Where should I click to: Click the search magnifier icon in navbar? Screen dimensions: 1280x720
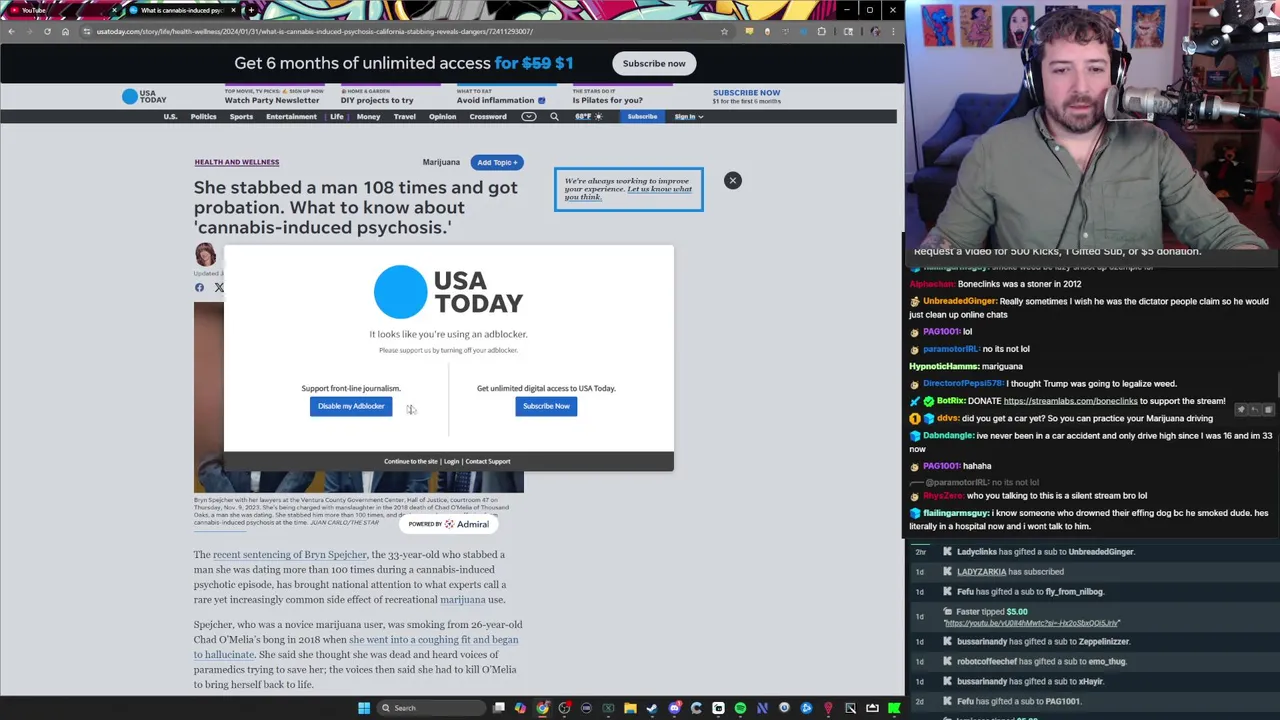[554, 117]
